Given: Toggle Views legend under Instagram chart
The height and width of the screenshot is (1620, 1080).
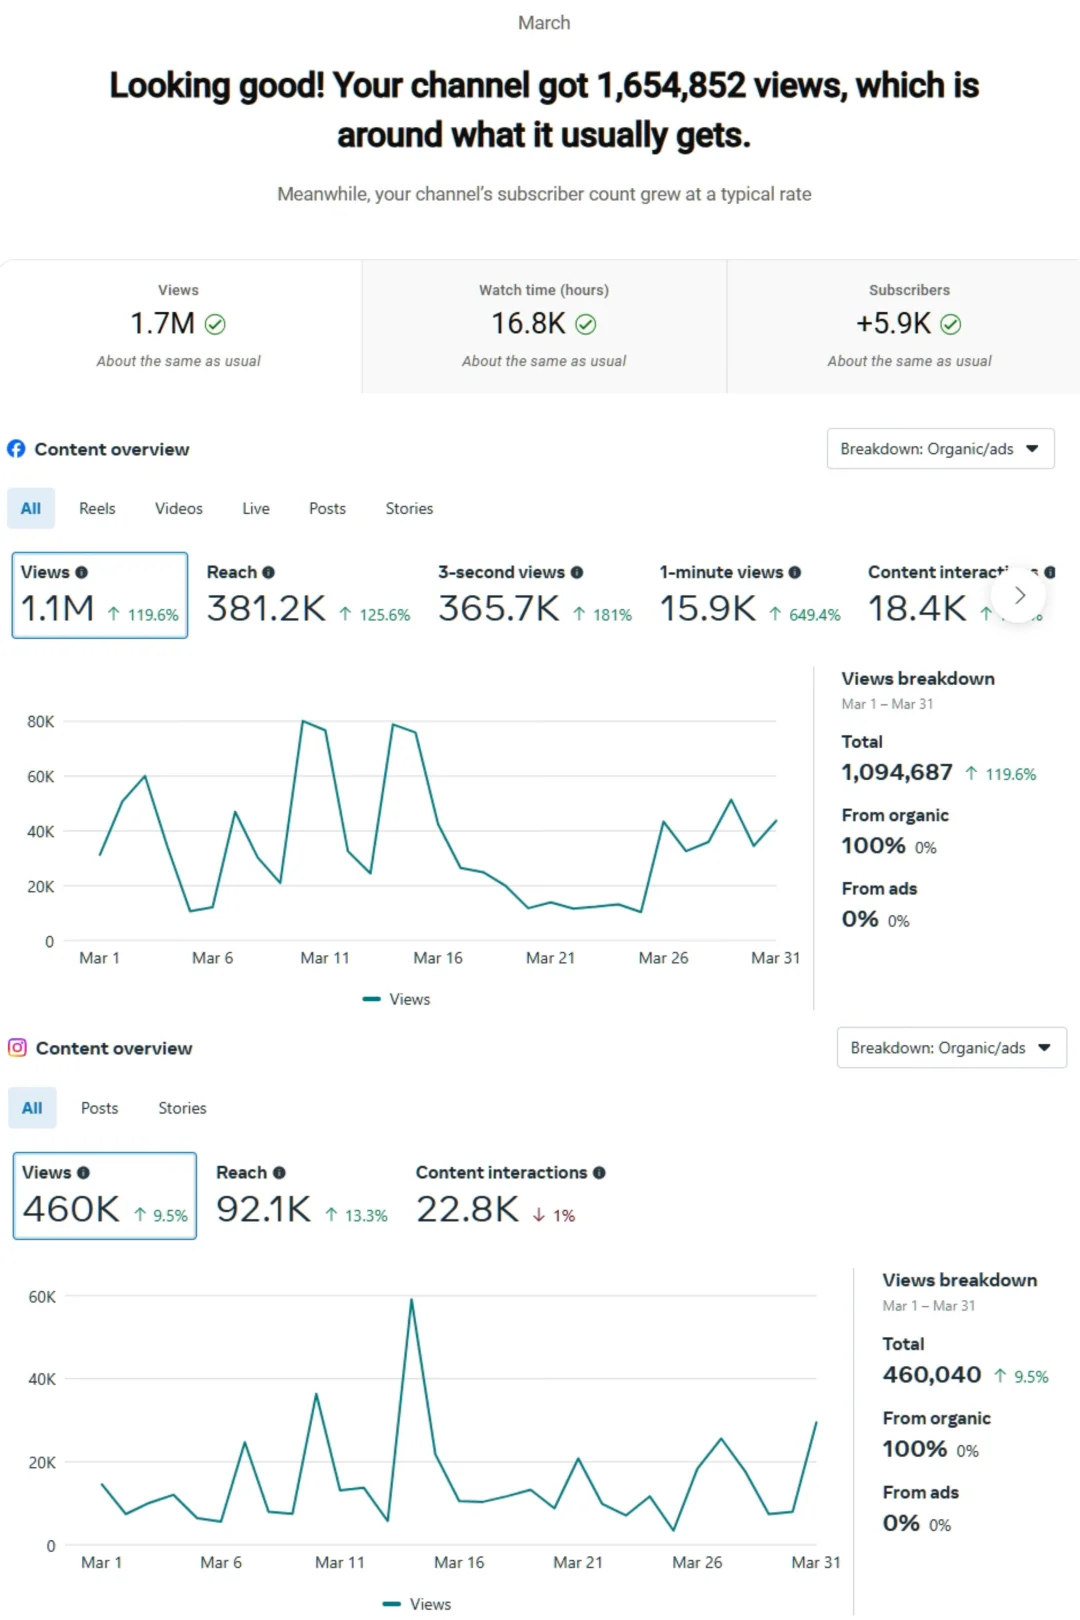Looking at the screenshot, I should [x=417, y=1604].
